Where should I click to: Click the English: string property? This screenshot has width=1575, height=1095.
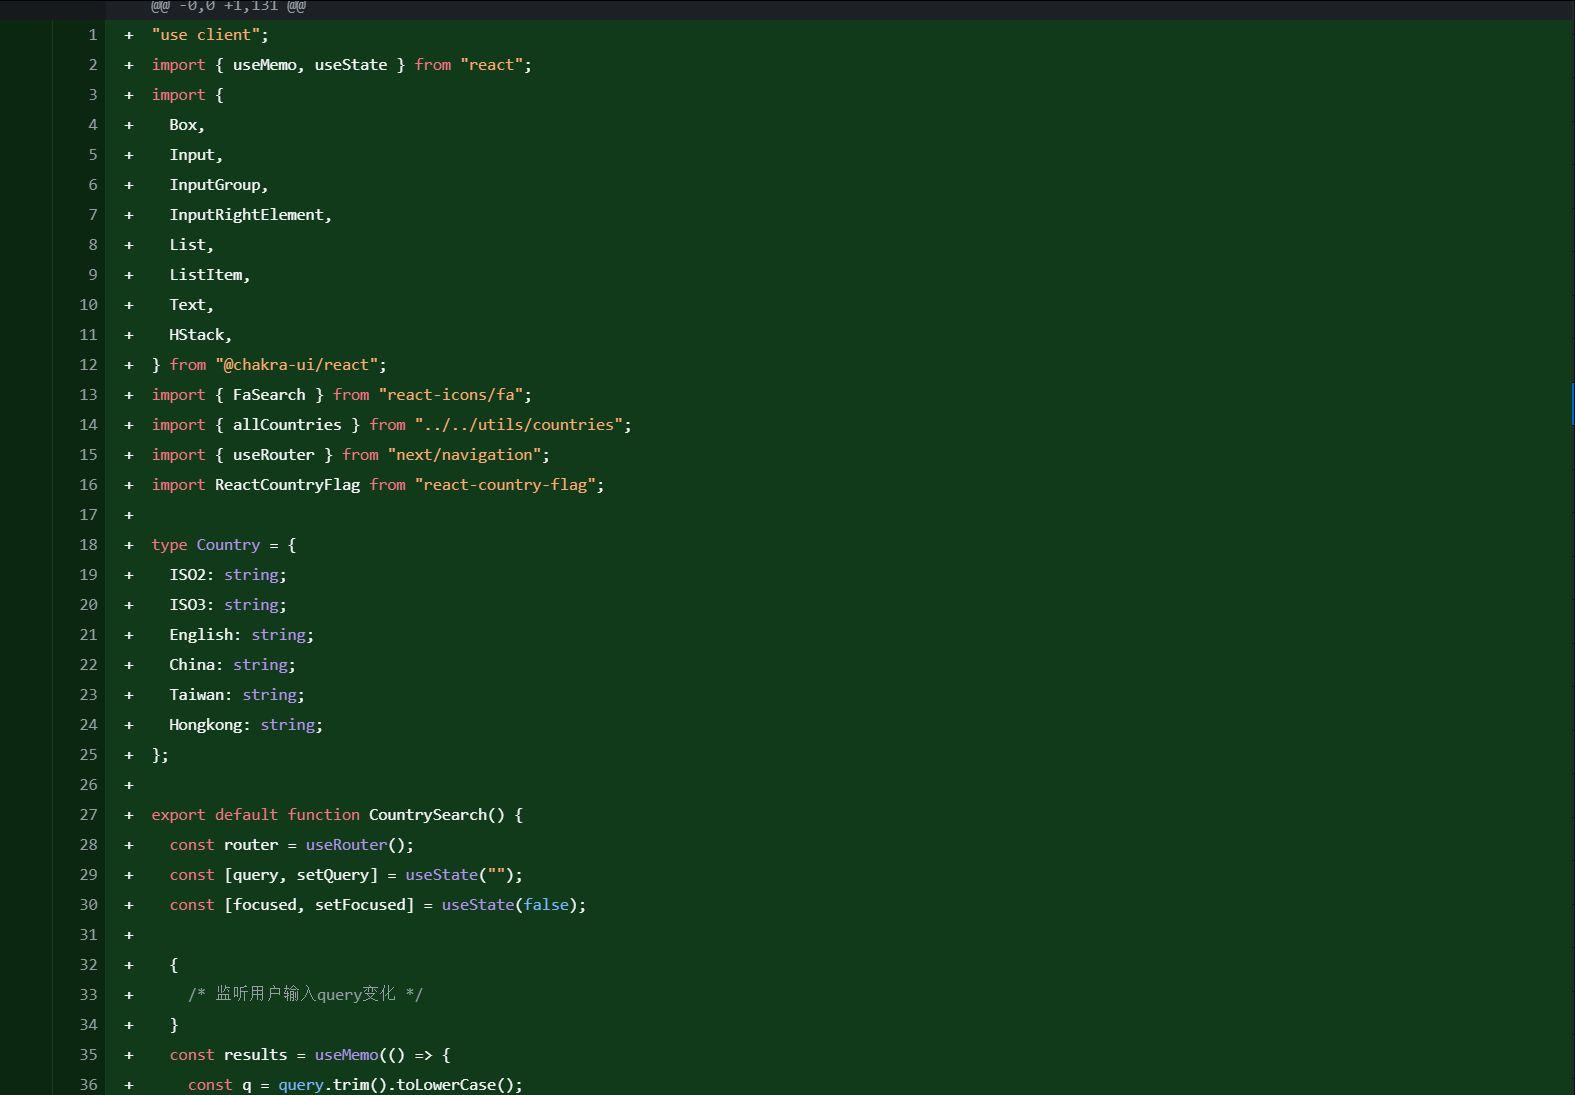click(x=241, y=635)
